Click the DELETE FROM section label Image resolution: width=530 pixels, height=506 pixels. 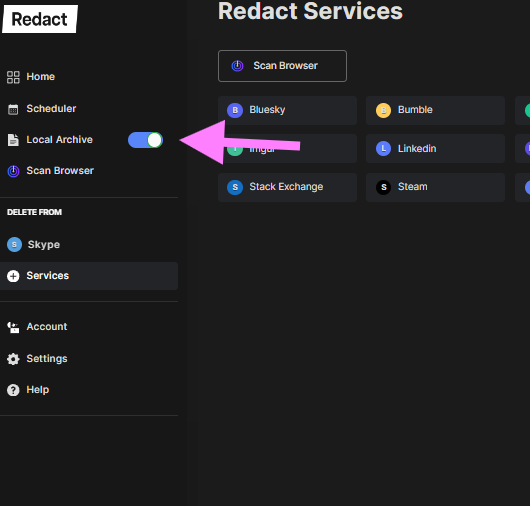[x=34, y=212]
